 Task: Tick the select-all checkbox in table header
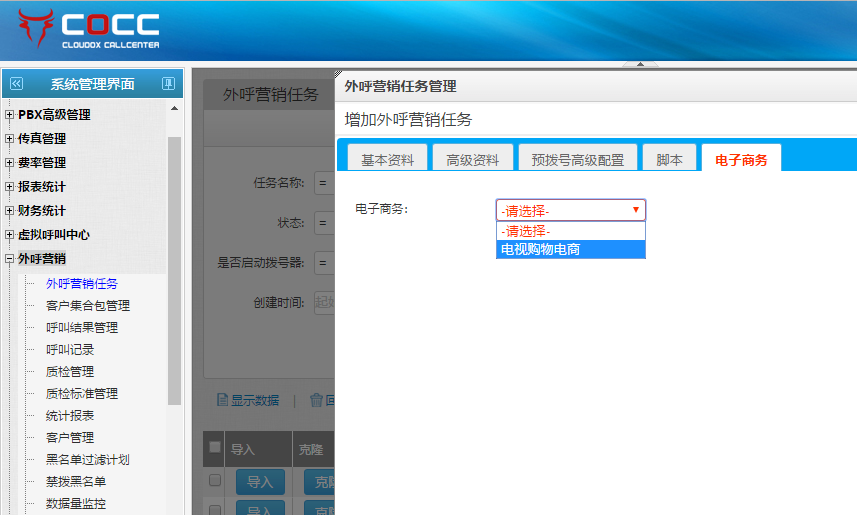(x=214, y=448)
